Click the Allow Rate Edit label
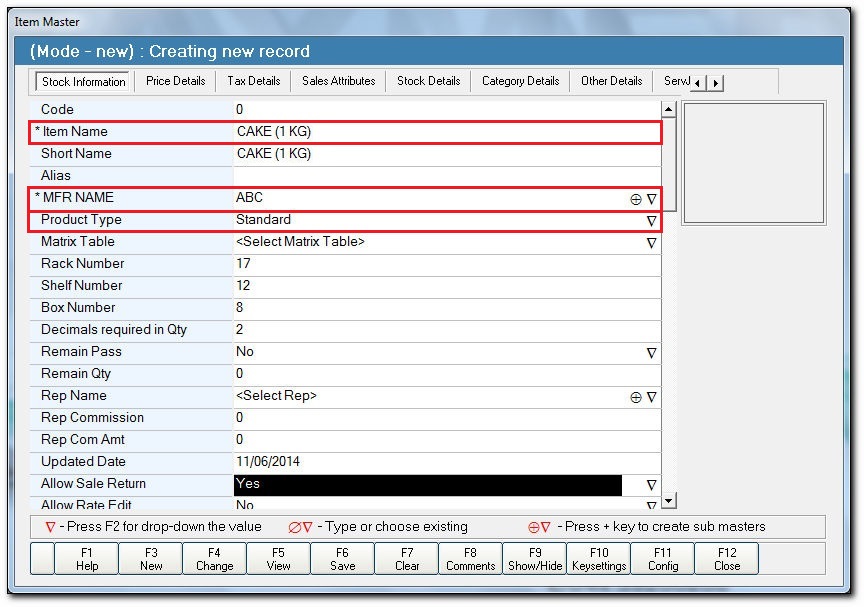Viewport: 864px width, 607px height. pos(86,504)
